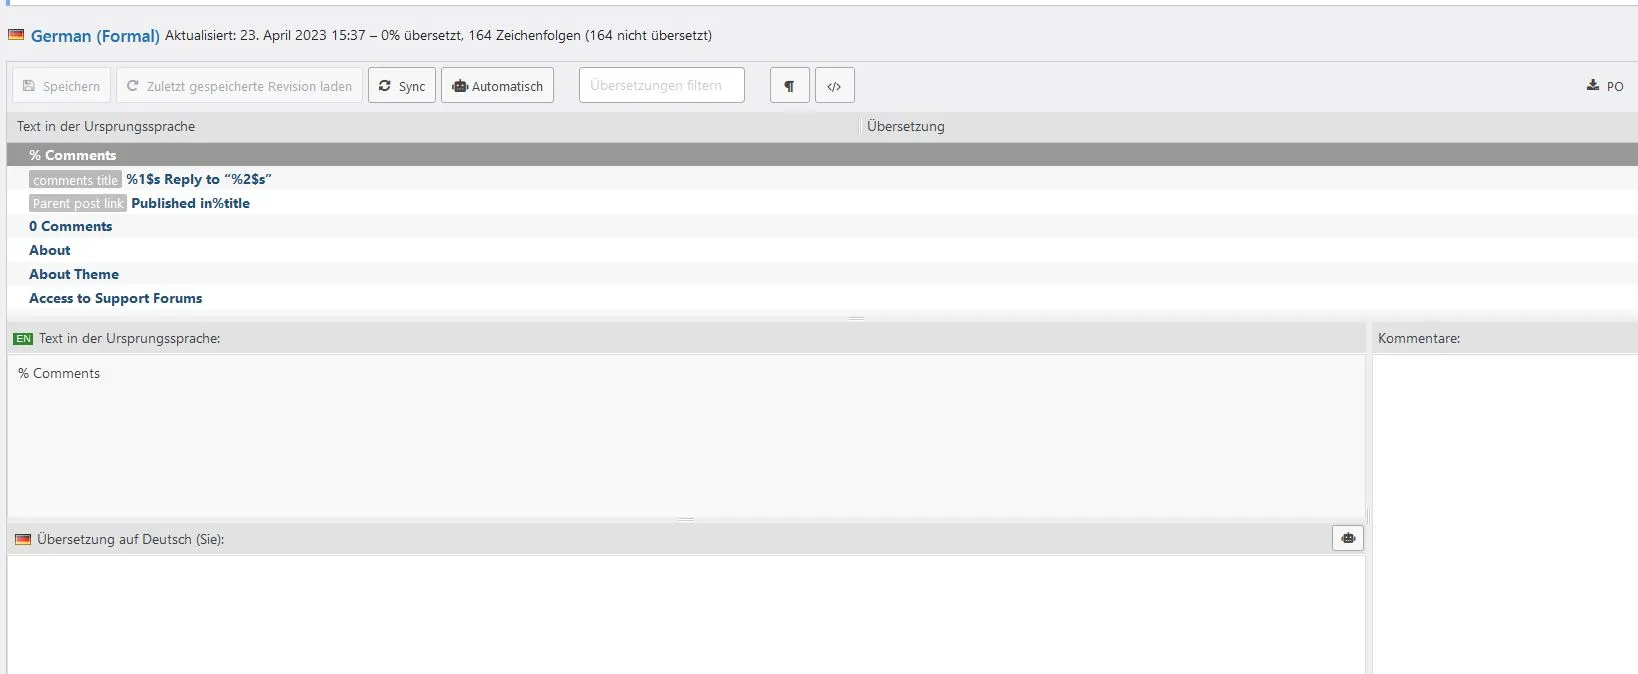This screenshot has height=674, width=1638.
Task: Select 'About Theme' string row
Action: (x=822, y=274)
